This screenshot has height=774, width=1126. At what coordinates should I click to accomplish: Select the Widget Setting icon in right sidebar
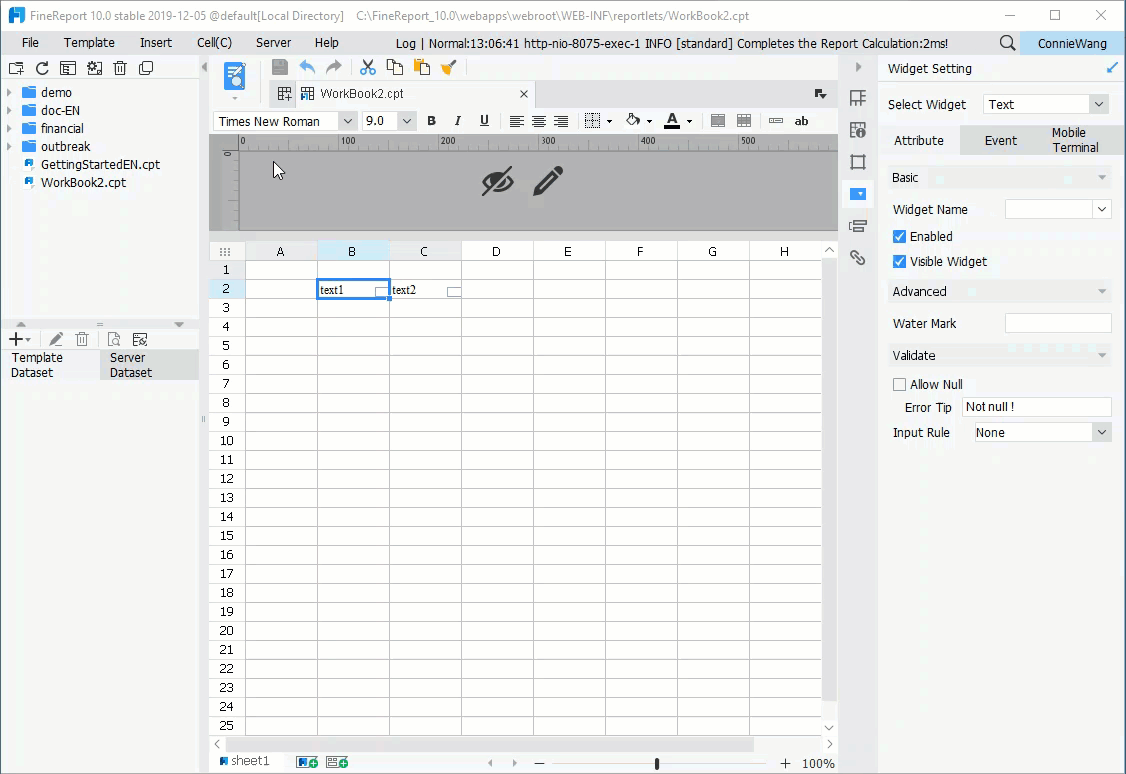click(857, 193)
